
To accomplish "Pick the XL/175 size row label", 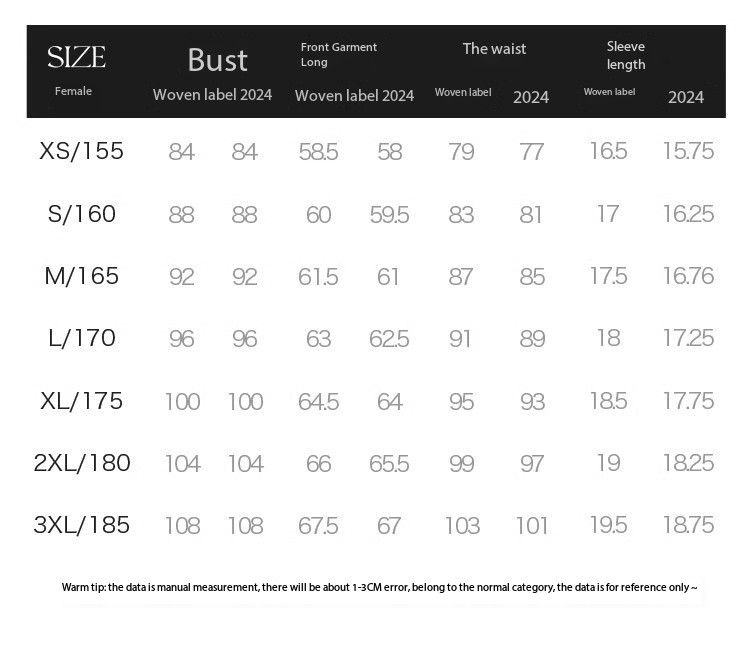I will (81, 400).
